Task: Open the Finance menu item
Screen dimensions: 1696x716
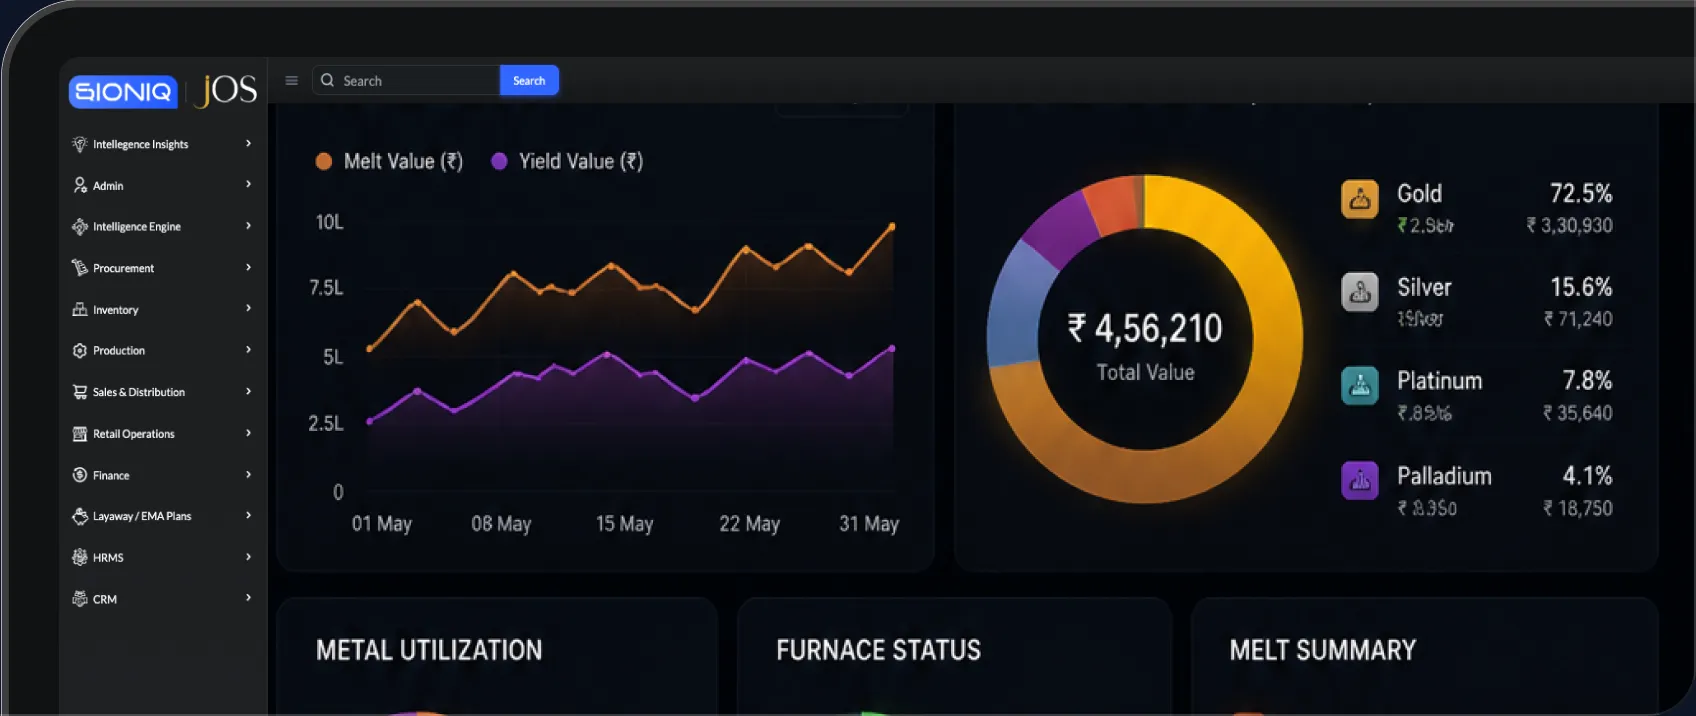Action: point(162,475)
